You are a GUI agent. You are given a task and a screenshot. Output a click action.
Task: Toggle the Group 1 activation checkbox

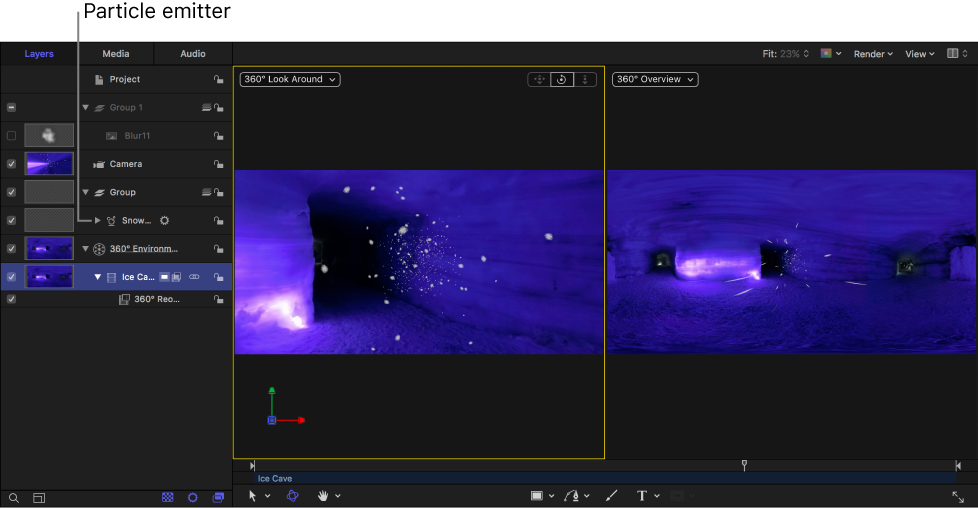click(11, 107)
